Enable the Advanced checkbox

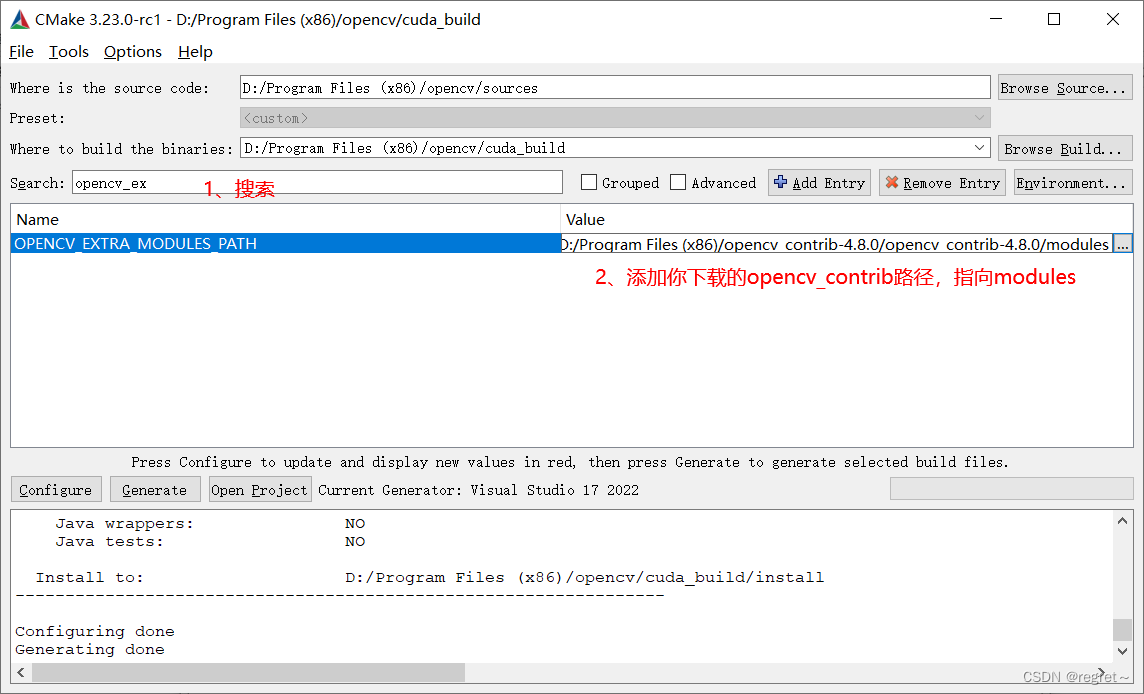point(677,183)
